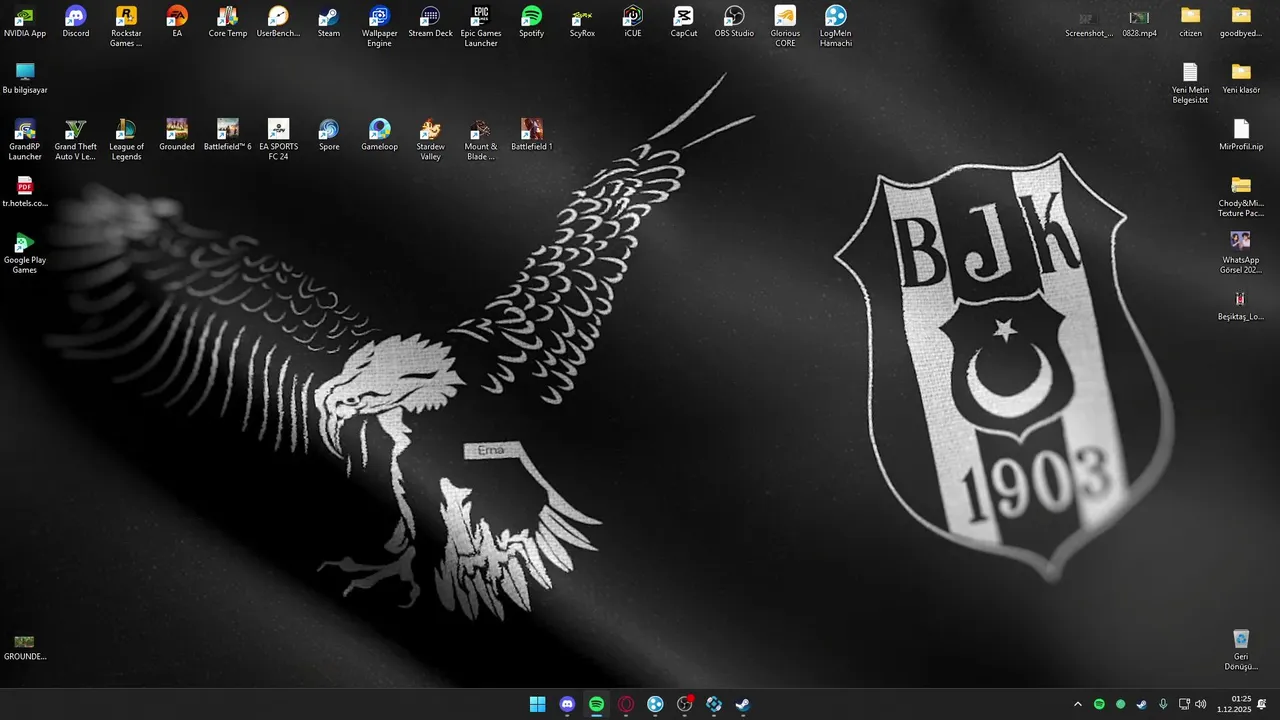Select the Battlefield 6 desktop icon
This screenshot has height=720, width=1280.
tap(228, 135)
